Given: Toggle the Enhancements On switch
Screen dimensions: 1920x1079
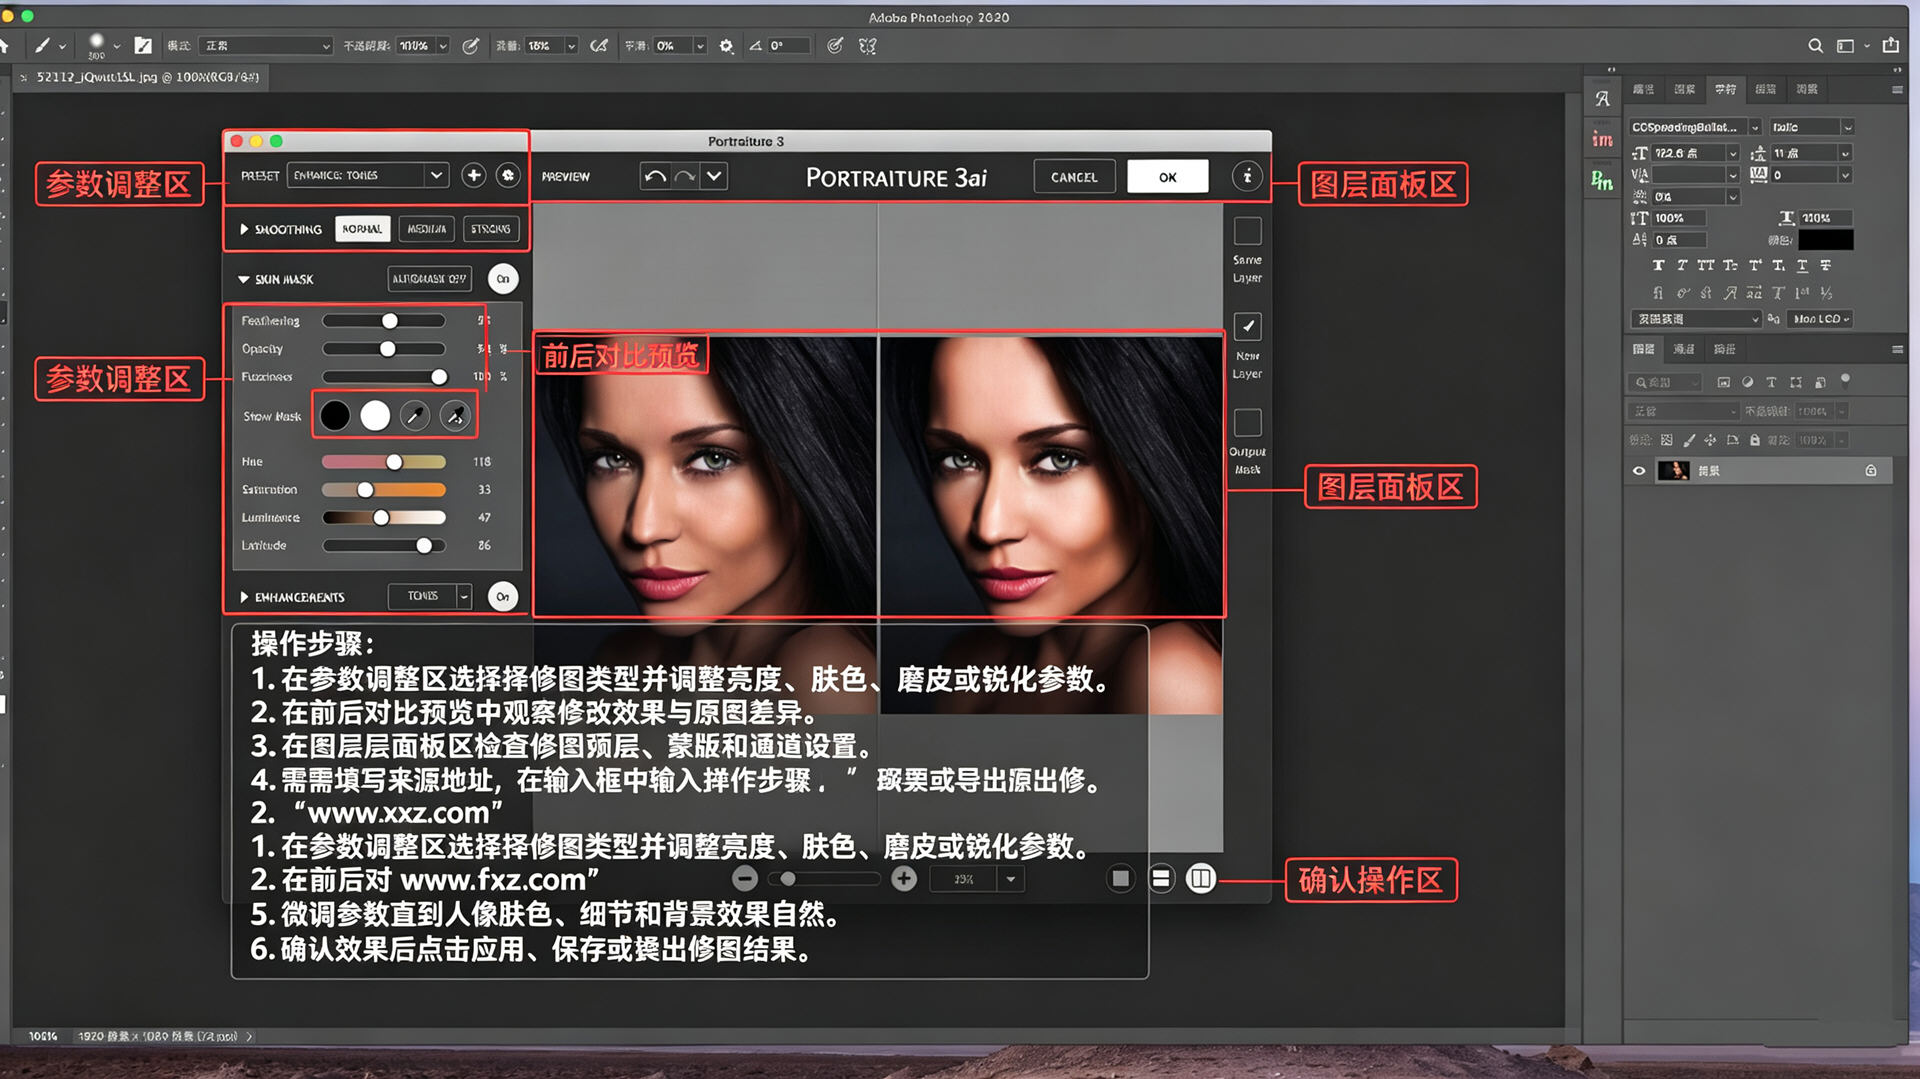Looking at the screenshot, I should 503,596.
